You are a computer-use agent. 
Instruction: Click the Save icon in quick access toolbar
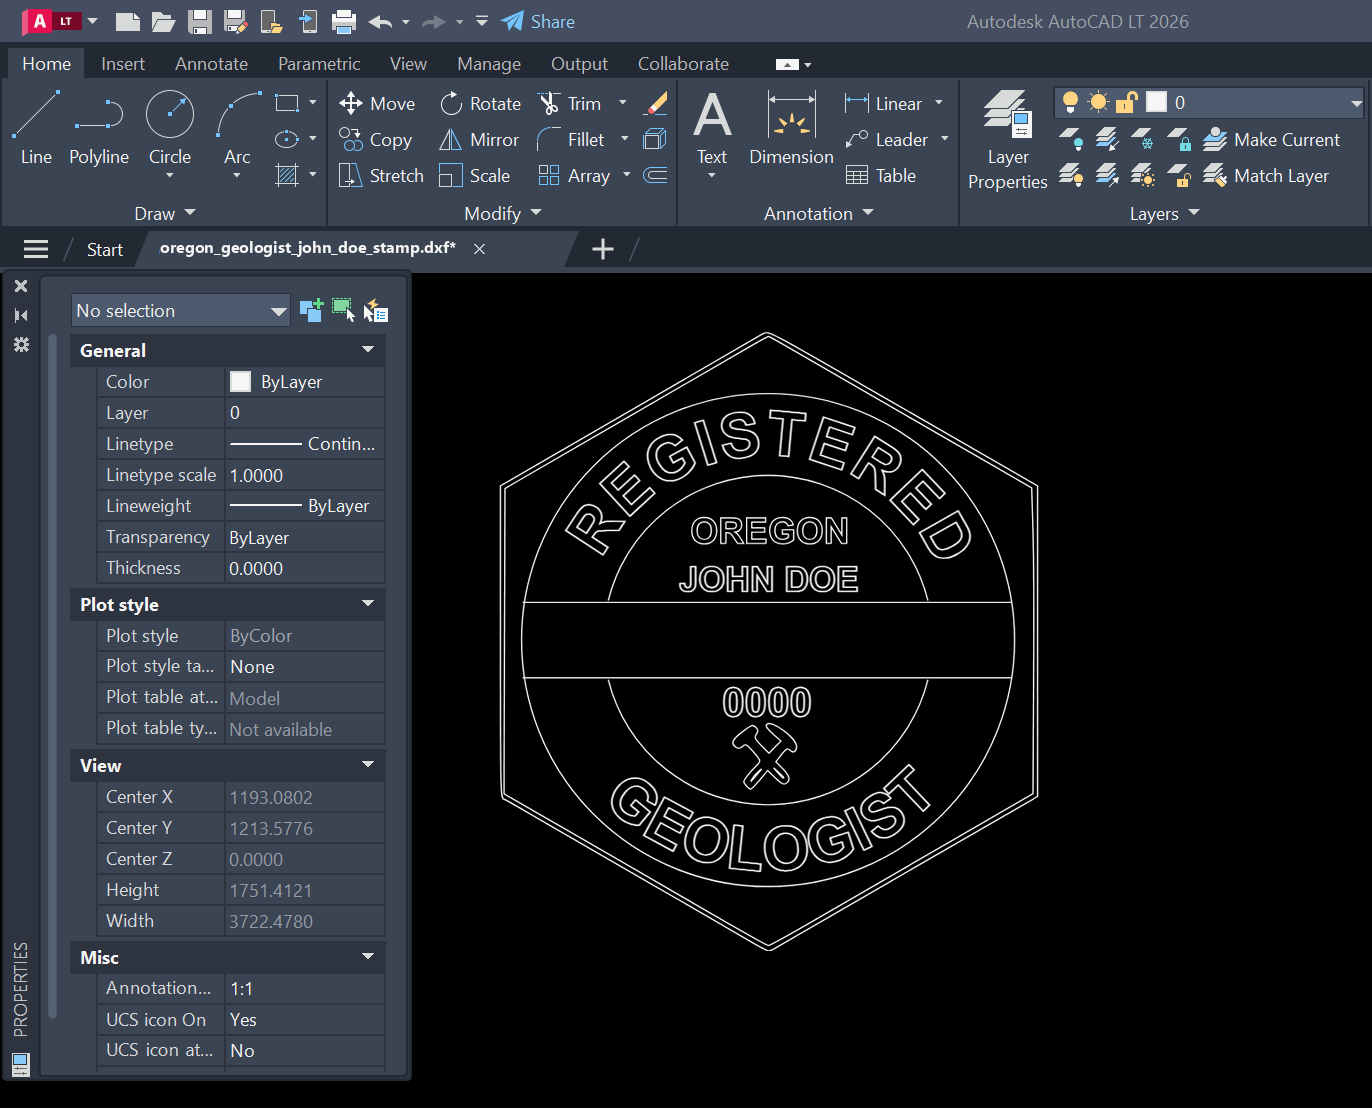[200, 21]
